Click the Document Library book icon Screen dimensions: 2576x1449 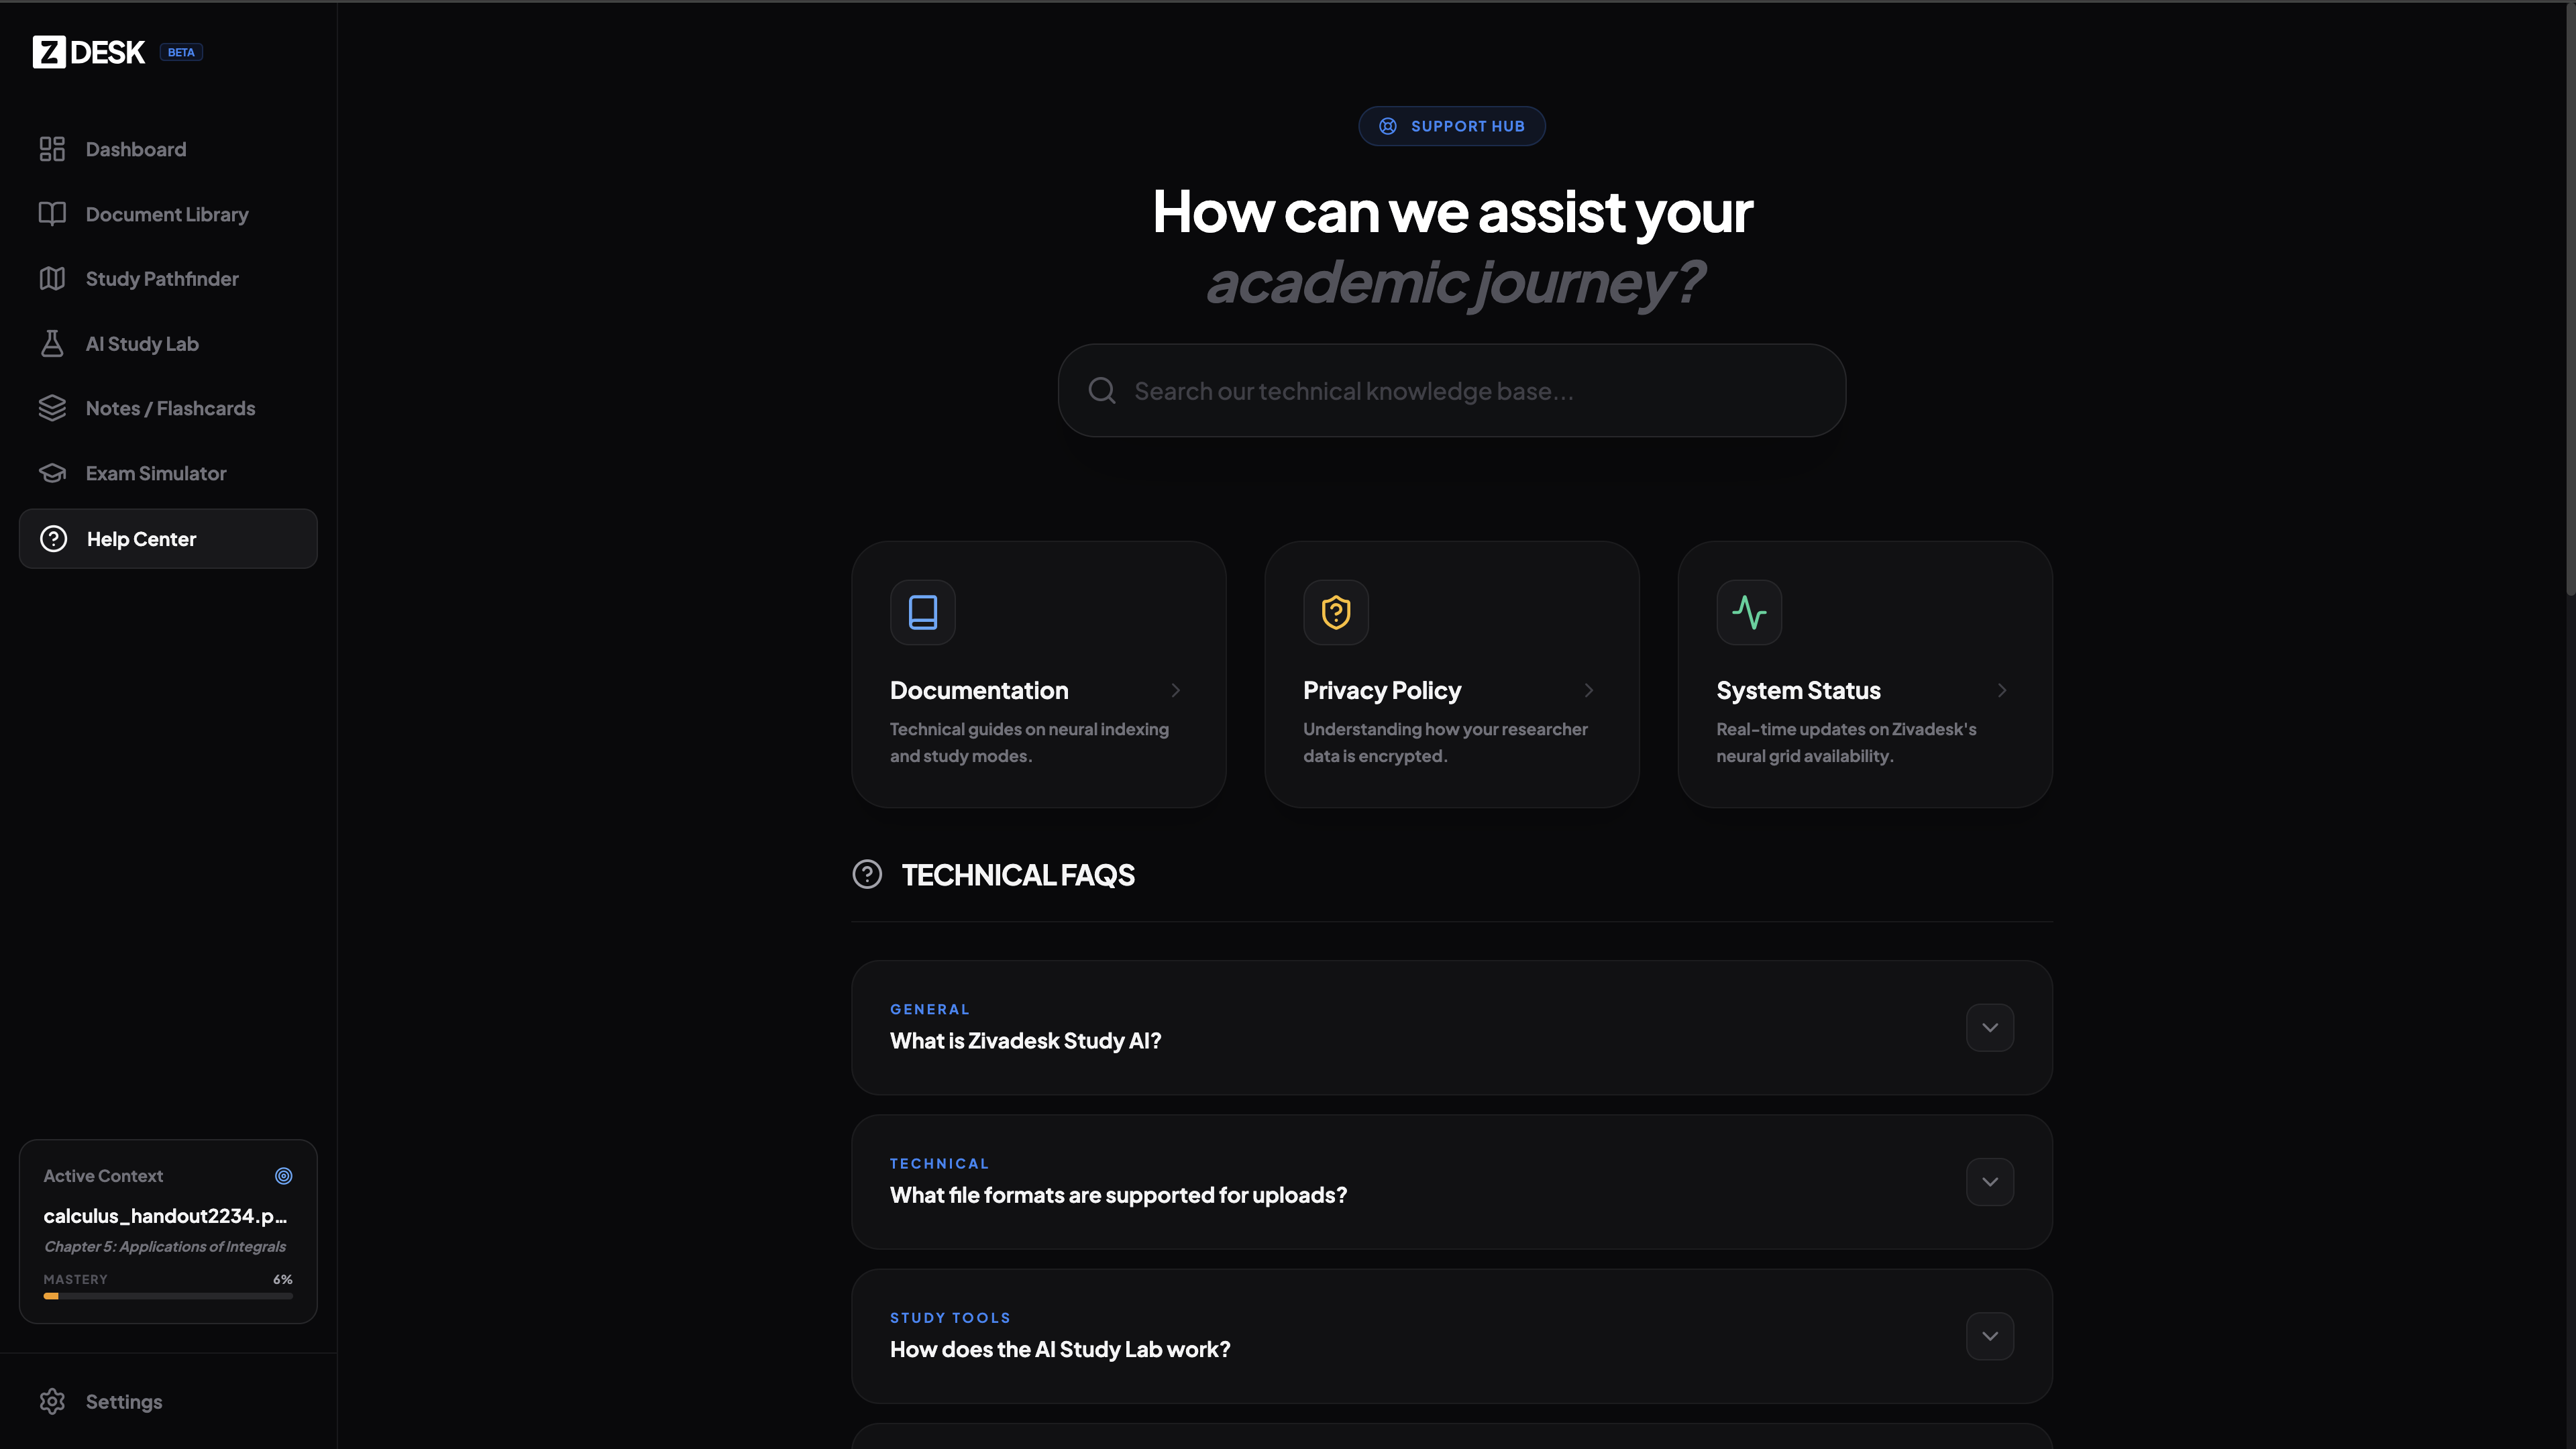pos(52,214)
